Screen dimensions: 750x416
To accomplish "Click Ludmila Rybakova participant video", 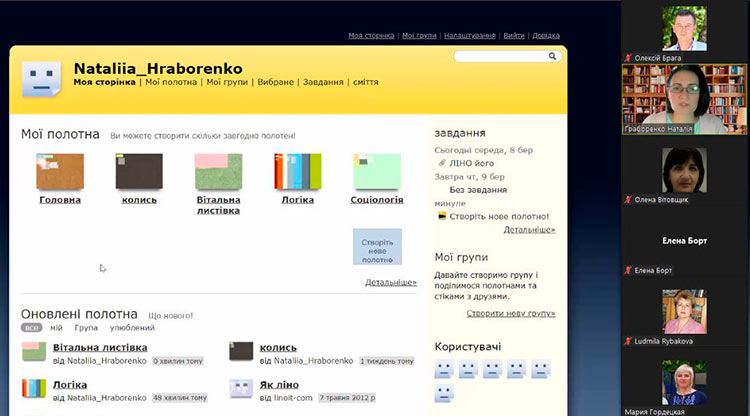I will [684, 311].
